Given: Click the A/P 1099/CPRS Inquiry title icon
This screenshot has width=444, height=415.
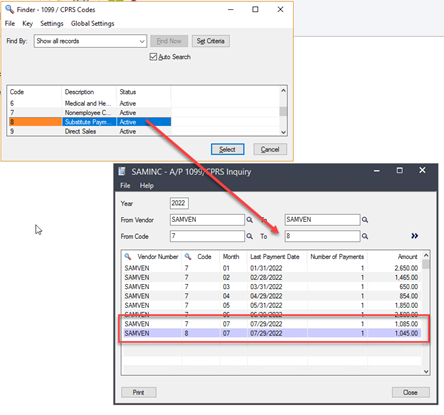Looking at the screenshot, I should (122, 171).
